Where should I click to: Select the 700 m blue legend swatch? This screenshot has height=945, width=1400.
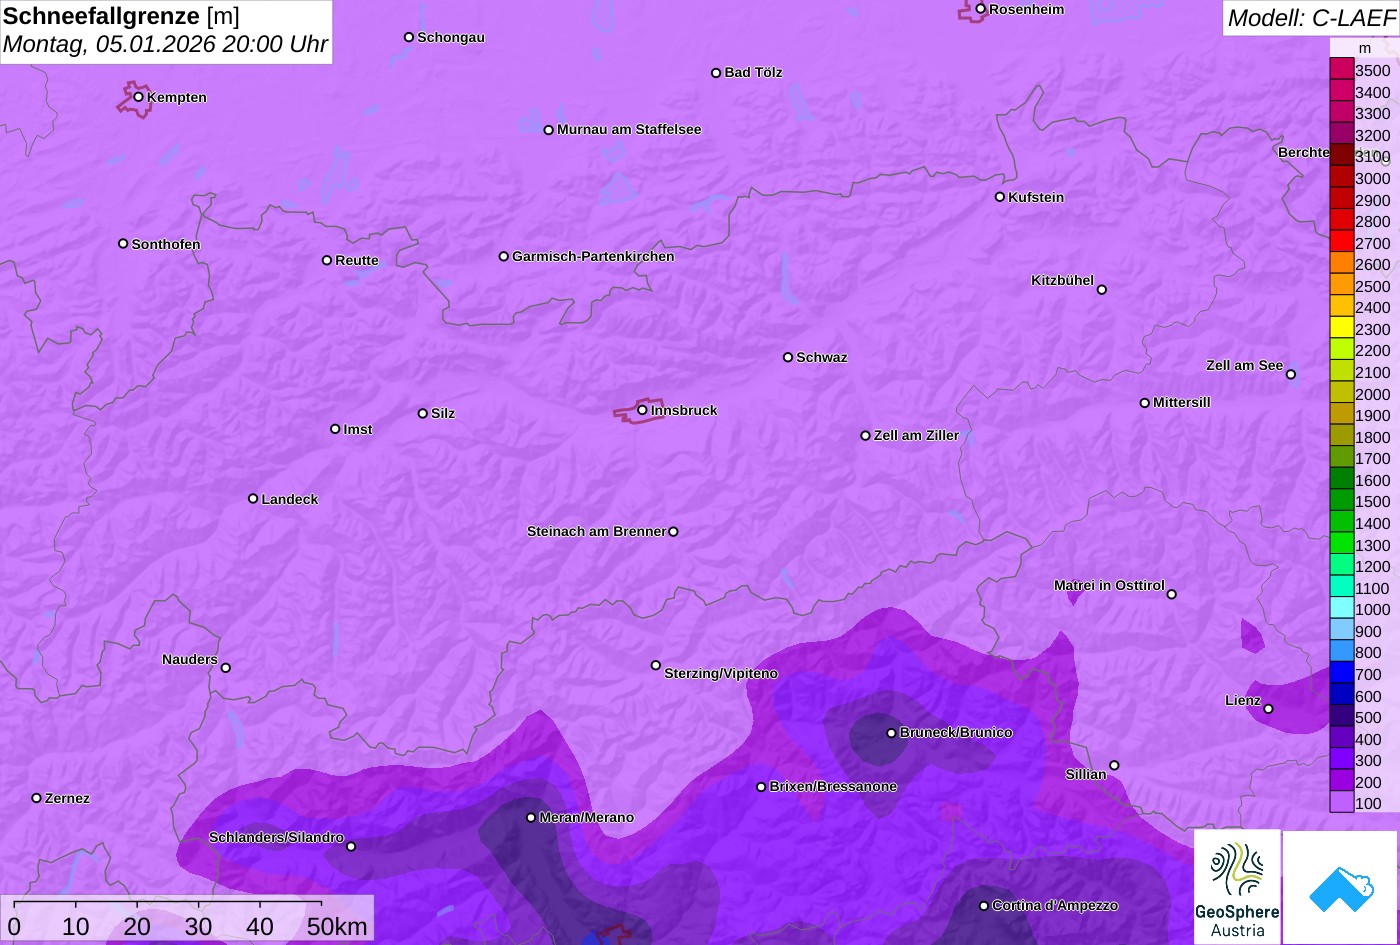[1342, 674]
